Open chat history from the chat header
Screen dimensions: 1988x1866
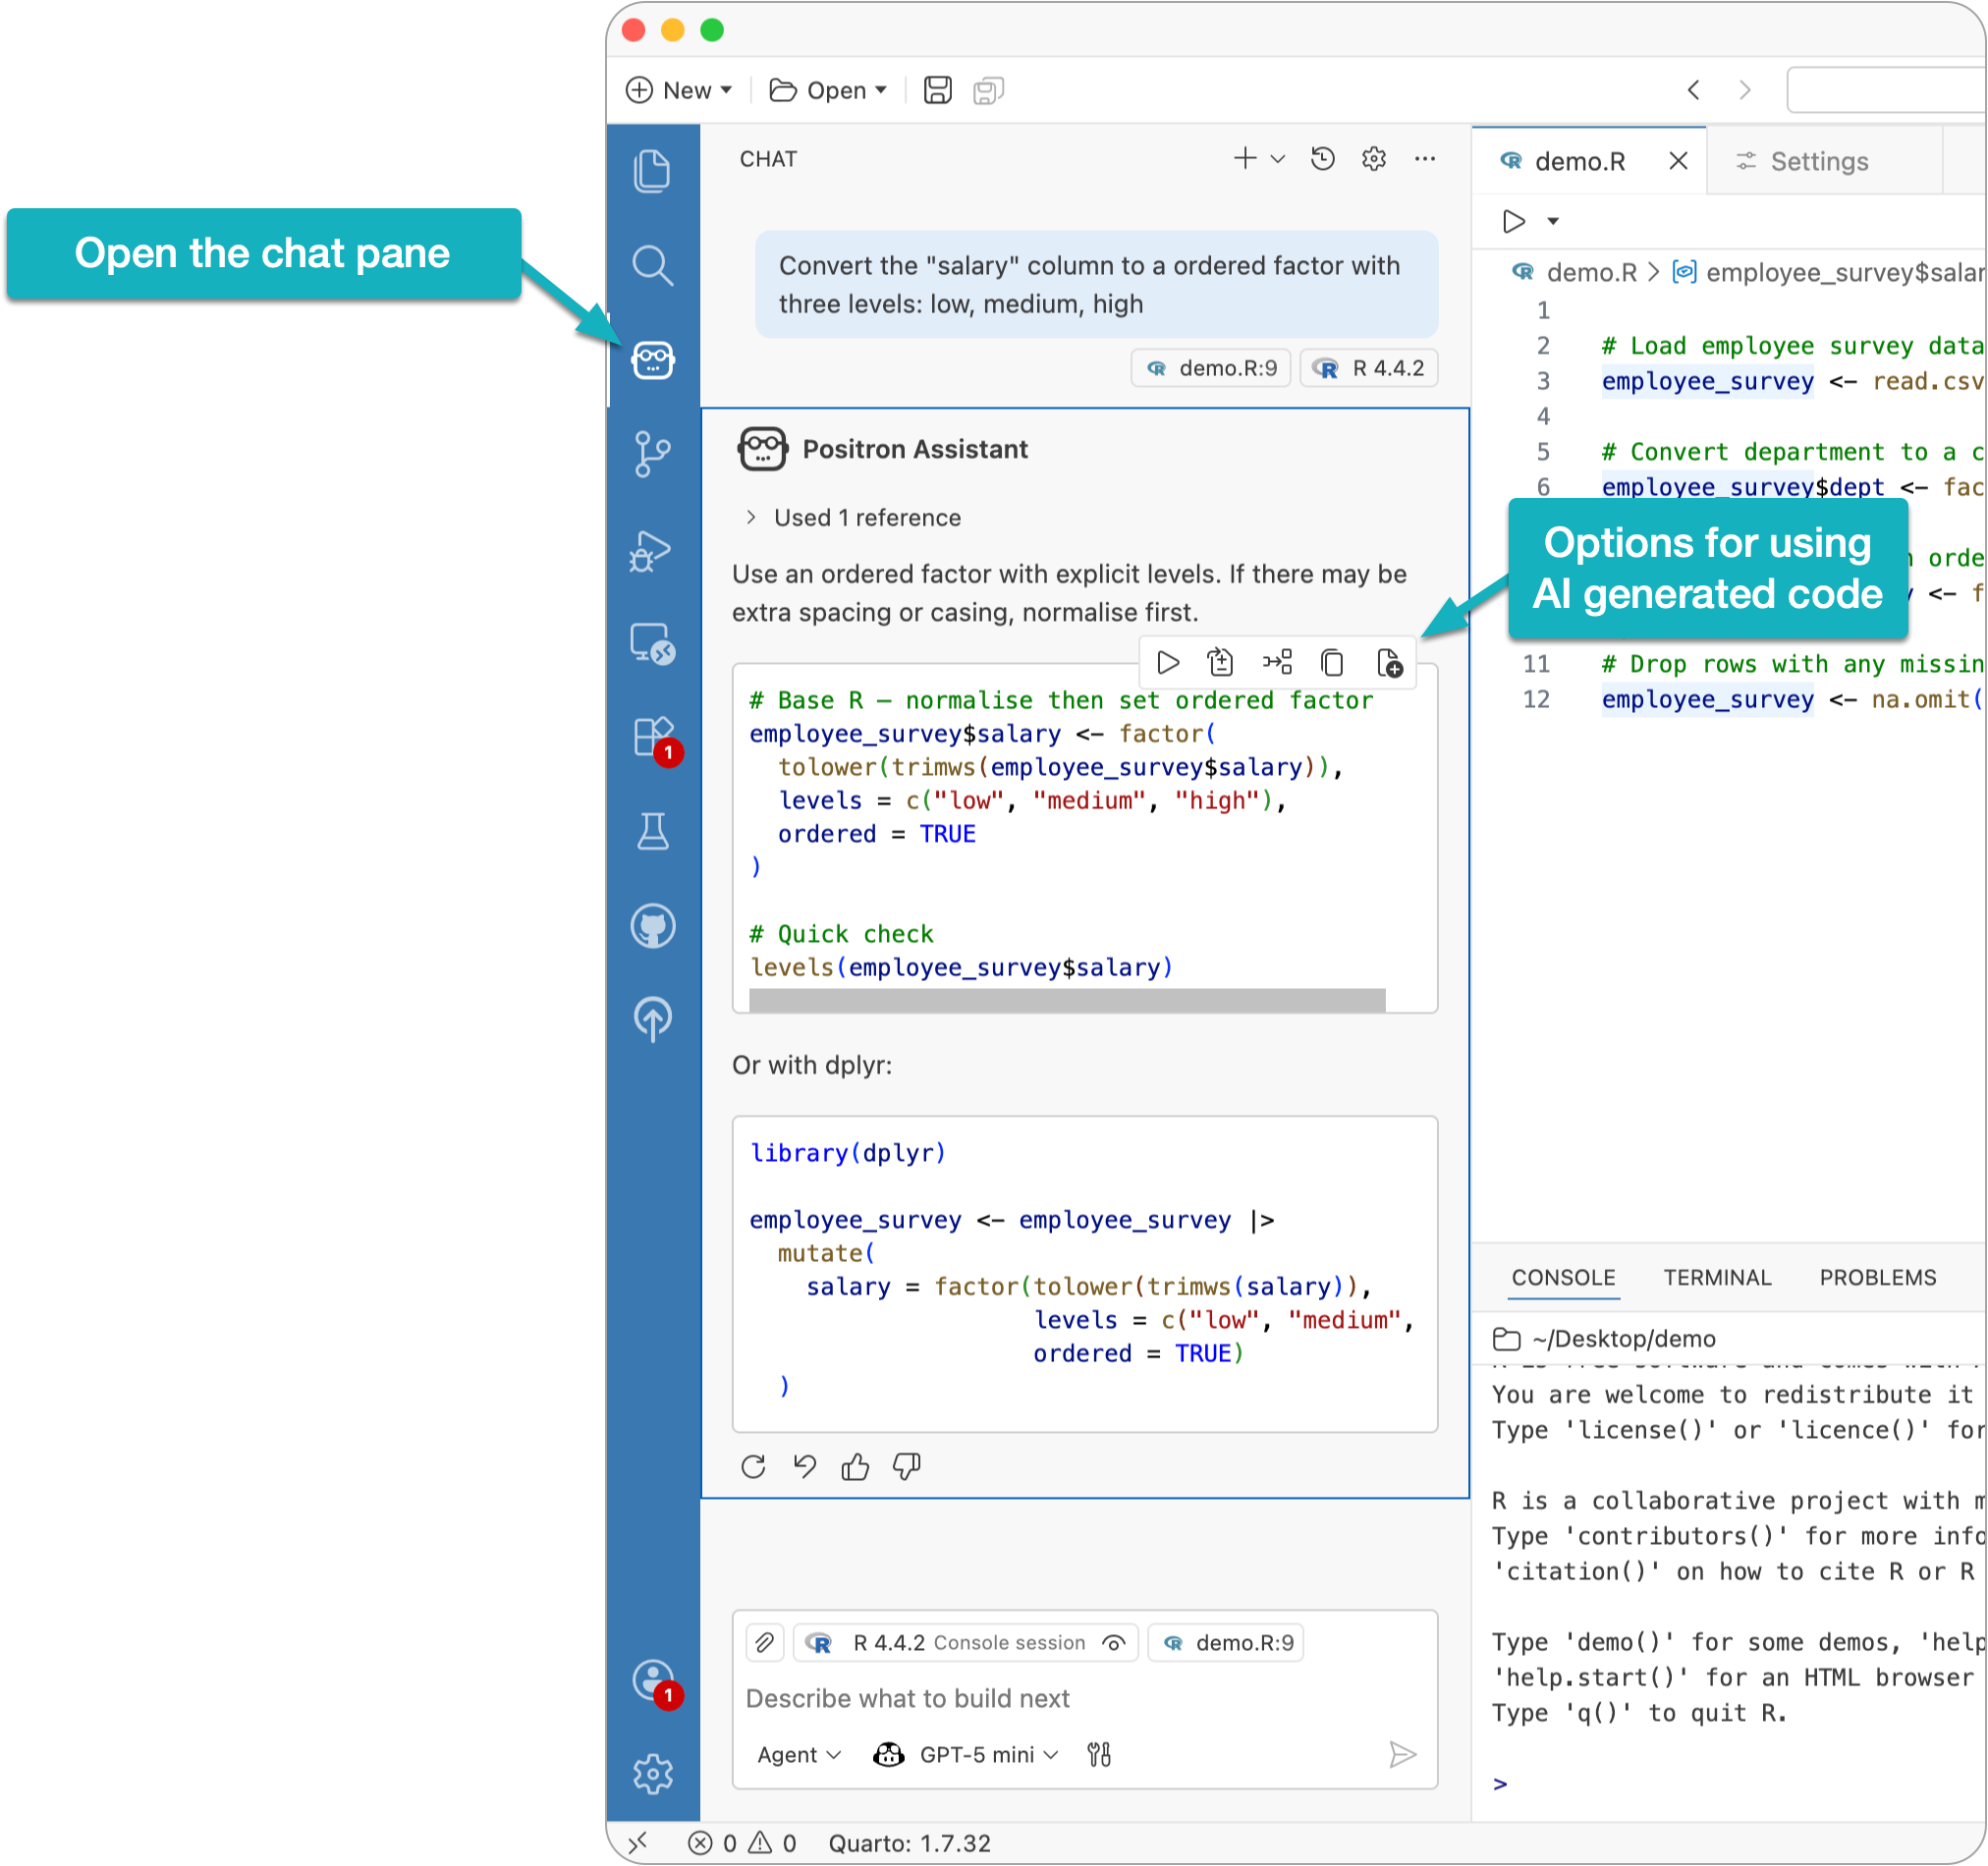tap(1322, 158)
